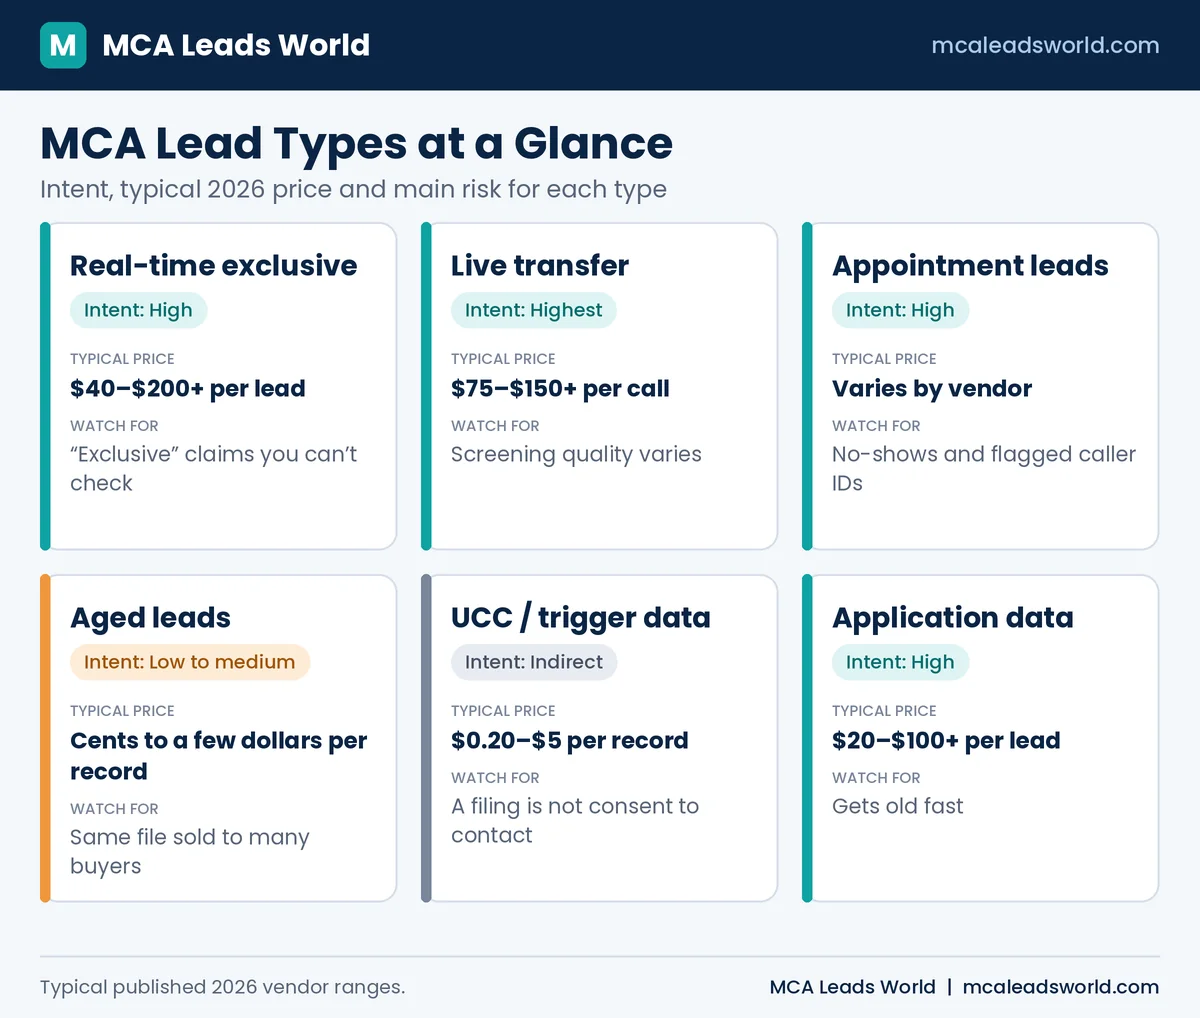
Task: Click 'WATCH FOR' label in Aged leads card
Action: click(114, 809)
